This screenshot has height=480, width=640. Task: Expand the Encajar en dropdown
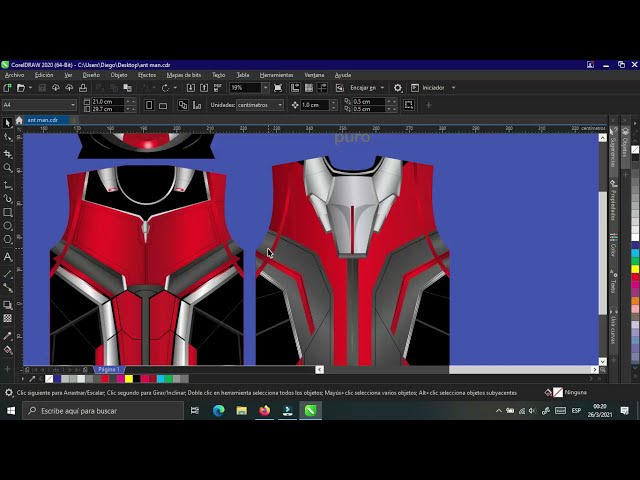click(382, 88)
